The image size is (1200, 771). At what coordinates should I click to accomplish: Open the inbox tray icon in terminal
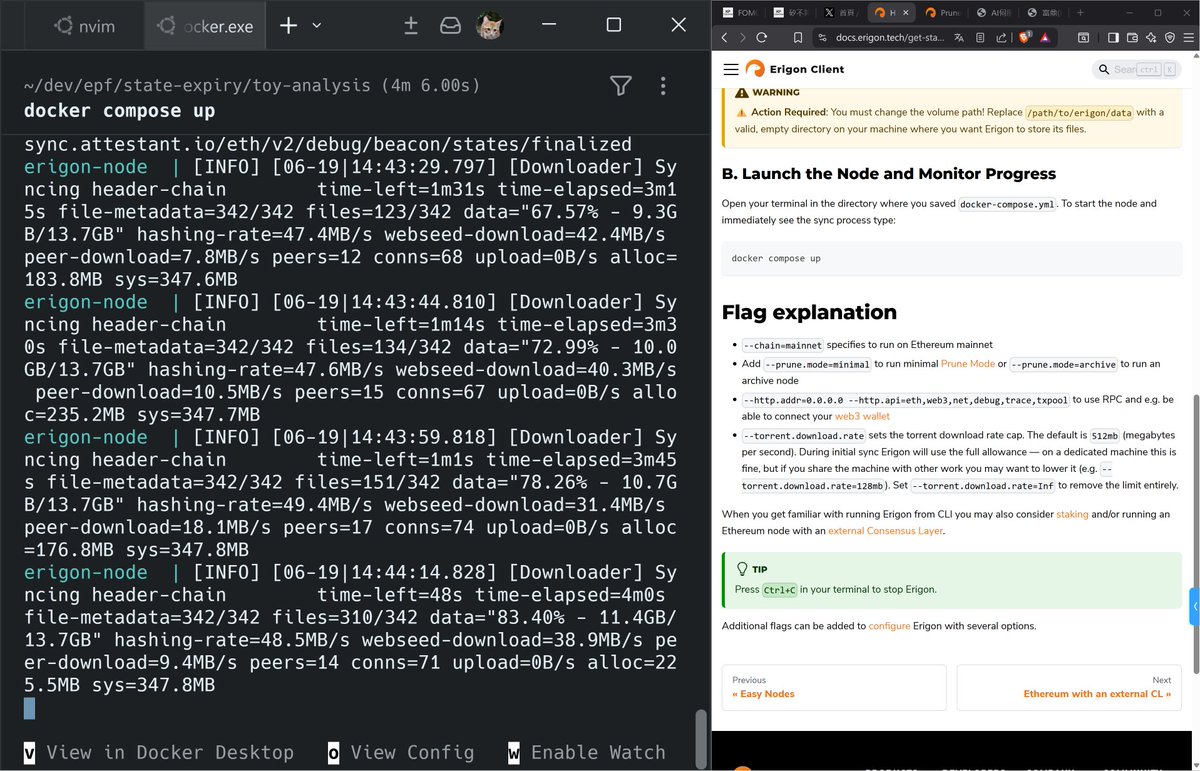click(451, 26)
